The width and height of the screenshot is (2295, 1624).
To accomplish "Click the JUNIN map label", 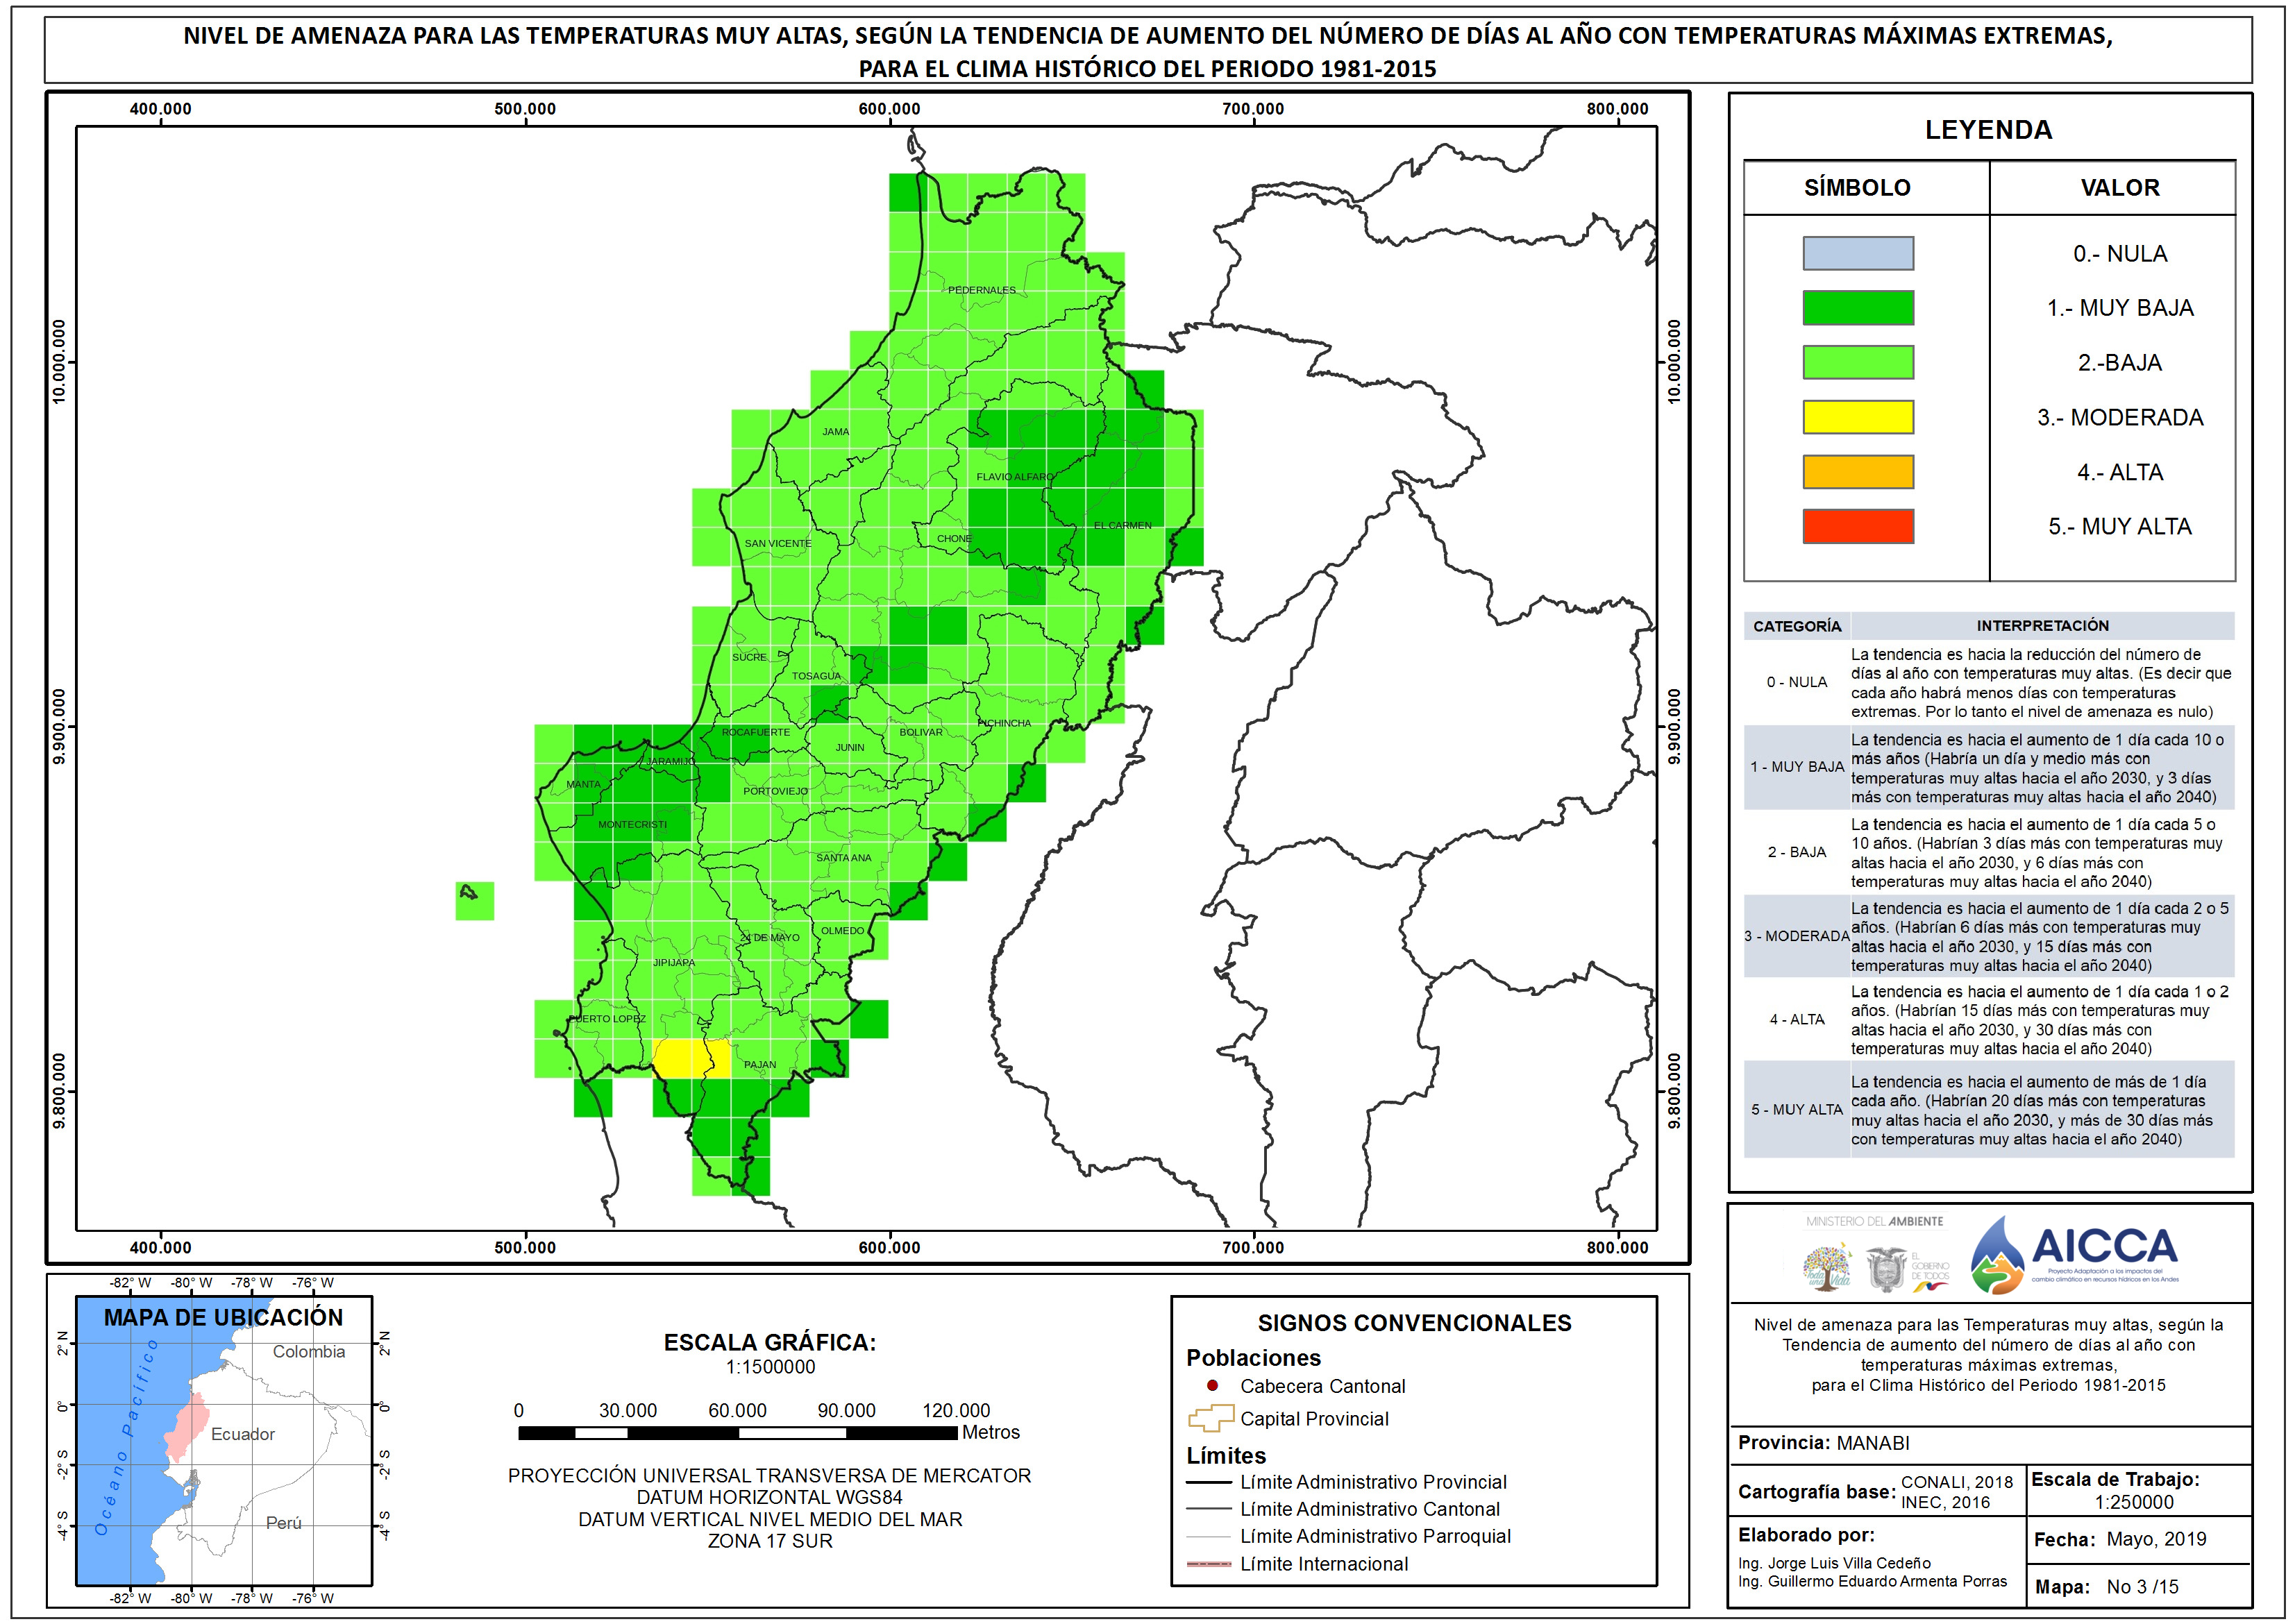I will [850, 747].
